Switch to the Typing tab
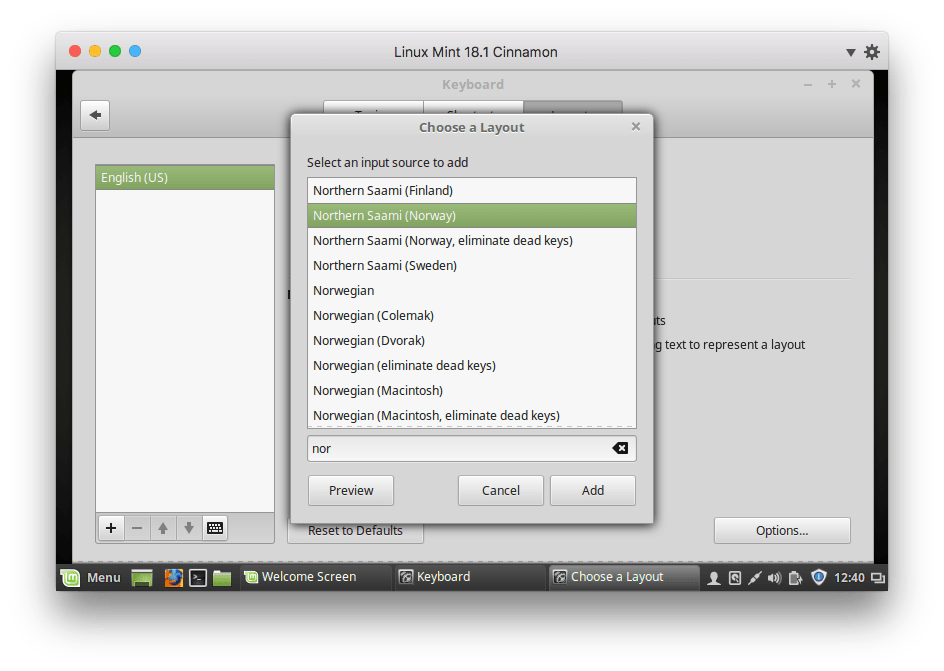The height and width of the screenshot is (671, 944). click(372, 110)
